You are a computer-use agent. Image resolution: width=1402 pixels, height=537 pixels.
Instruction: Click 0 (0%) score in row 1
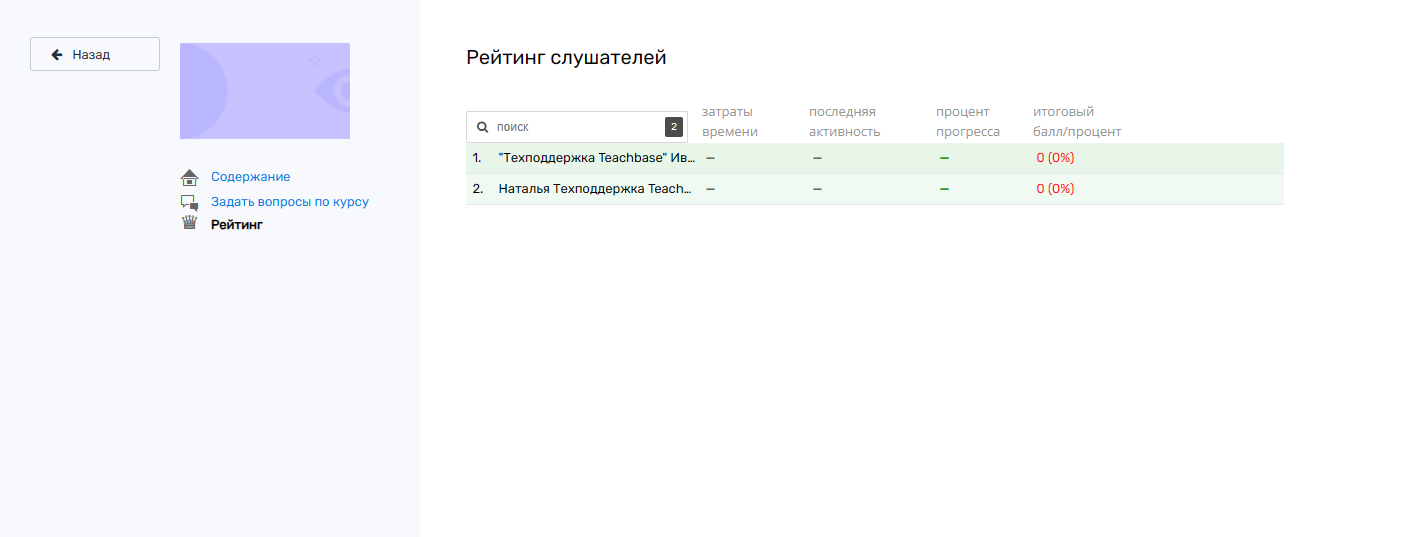click(1055, 158)
